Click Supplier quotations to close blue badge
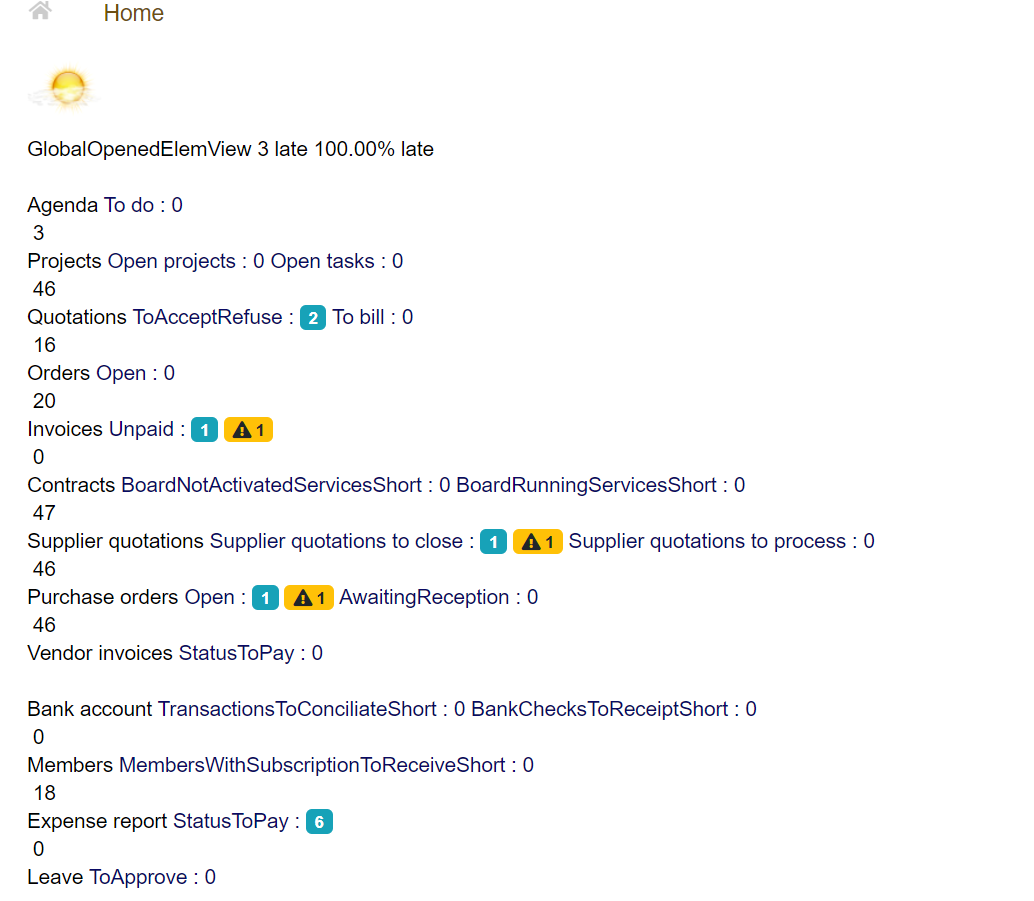The image size is (1034, 901). coord(493,542)
